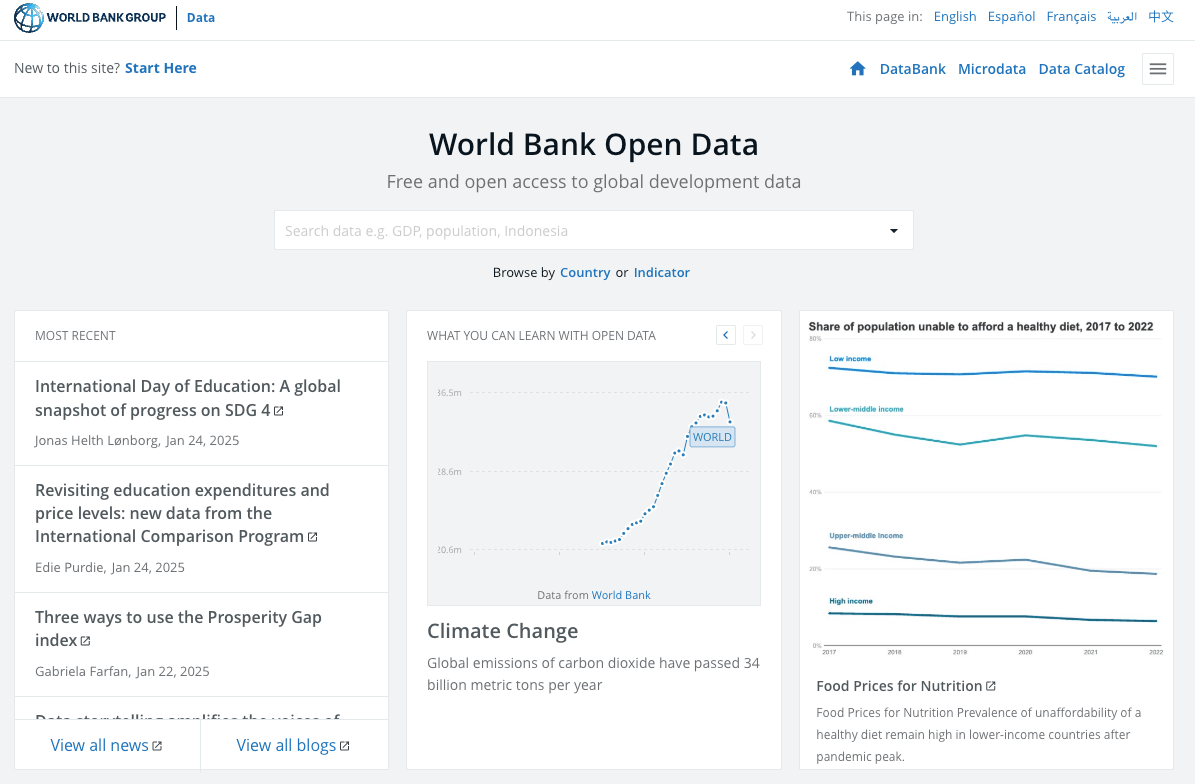1195x784 pixels.
Task: Switch page language to Arabic
Action: click(x=1122, y=17)
